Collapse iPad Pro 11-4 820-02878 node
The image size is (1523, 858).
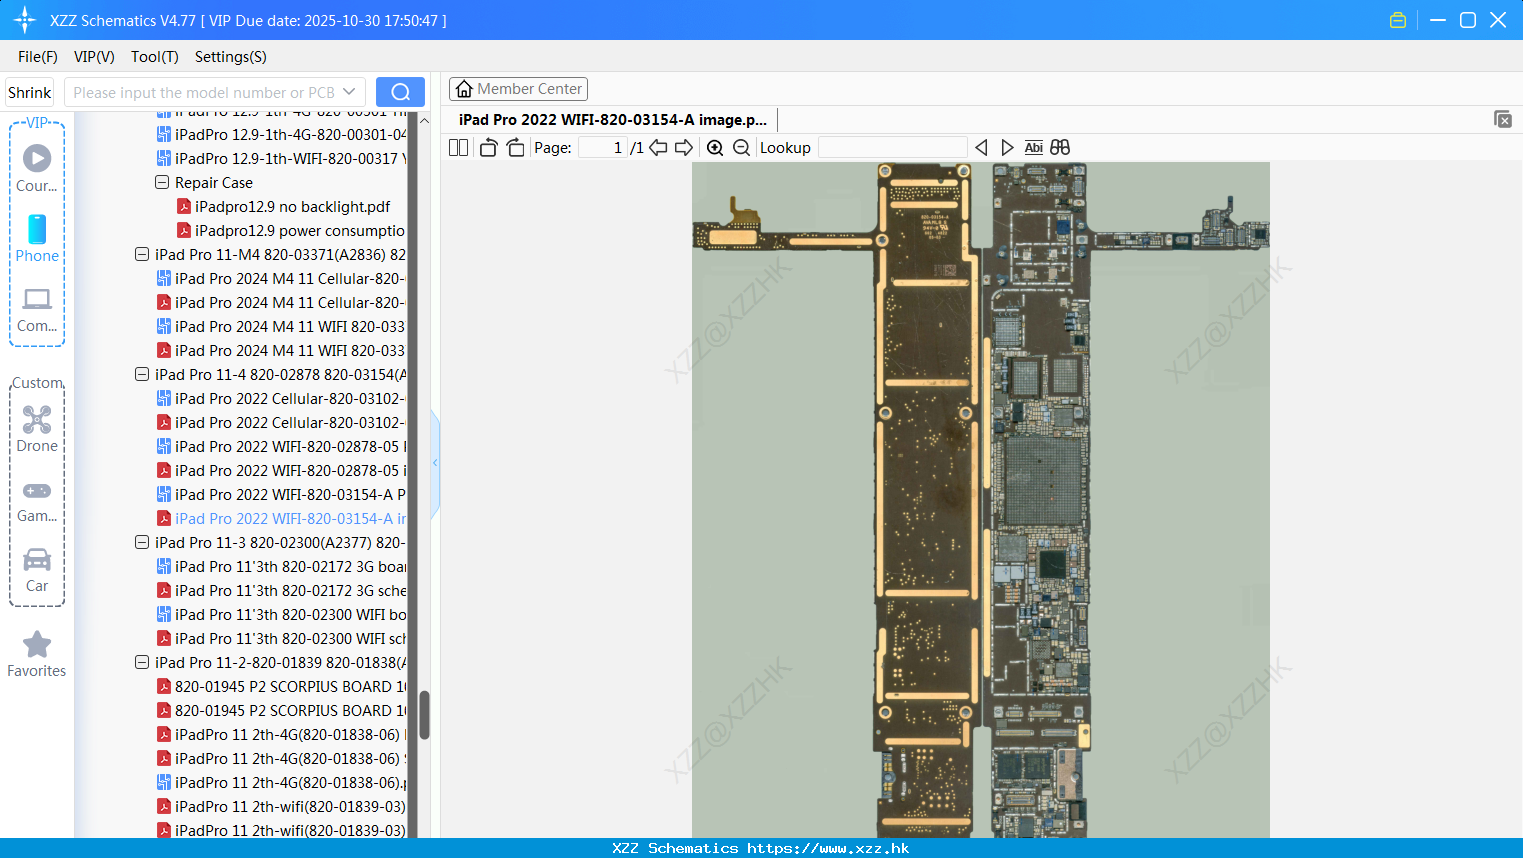coord(142,374)
